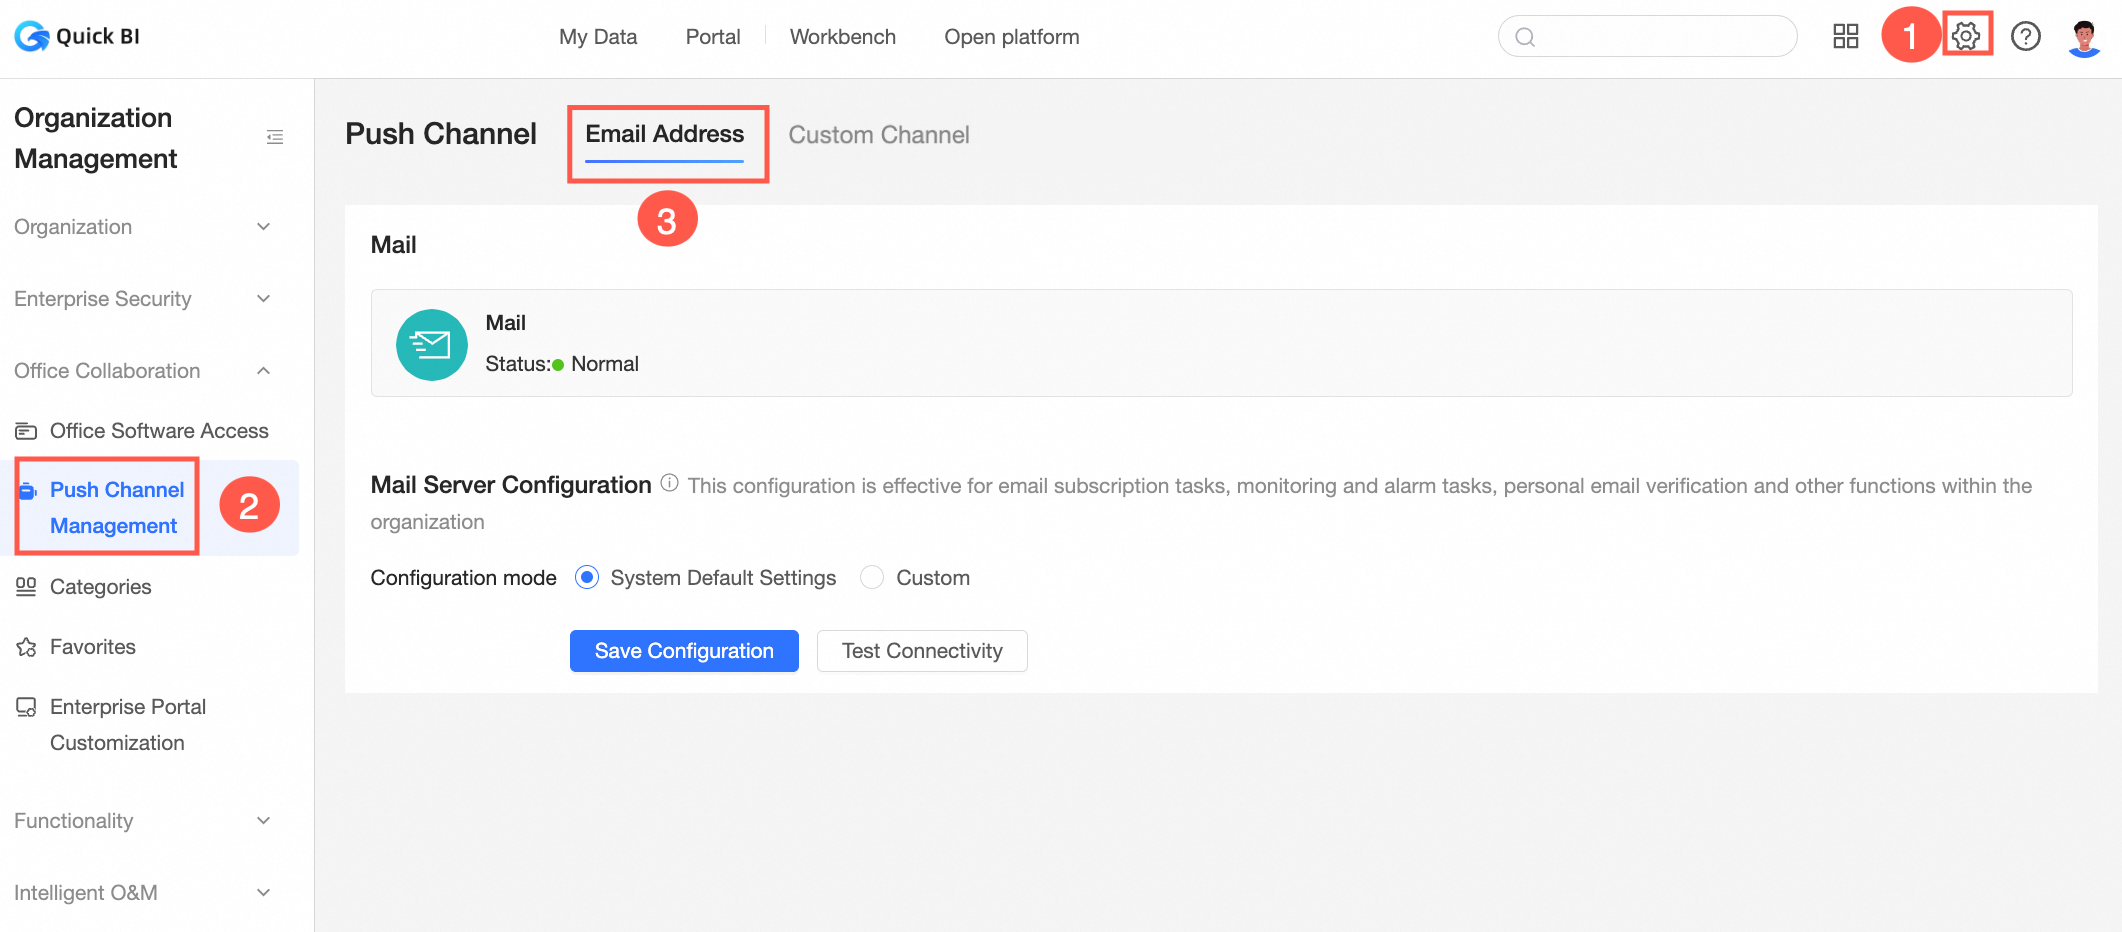This screenshot has height=932, width=2122.
Task: Click the help question mark icon
Action: coord(2025,37)
